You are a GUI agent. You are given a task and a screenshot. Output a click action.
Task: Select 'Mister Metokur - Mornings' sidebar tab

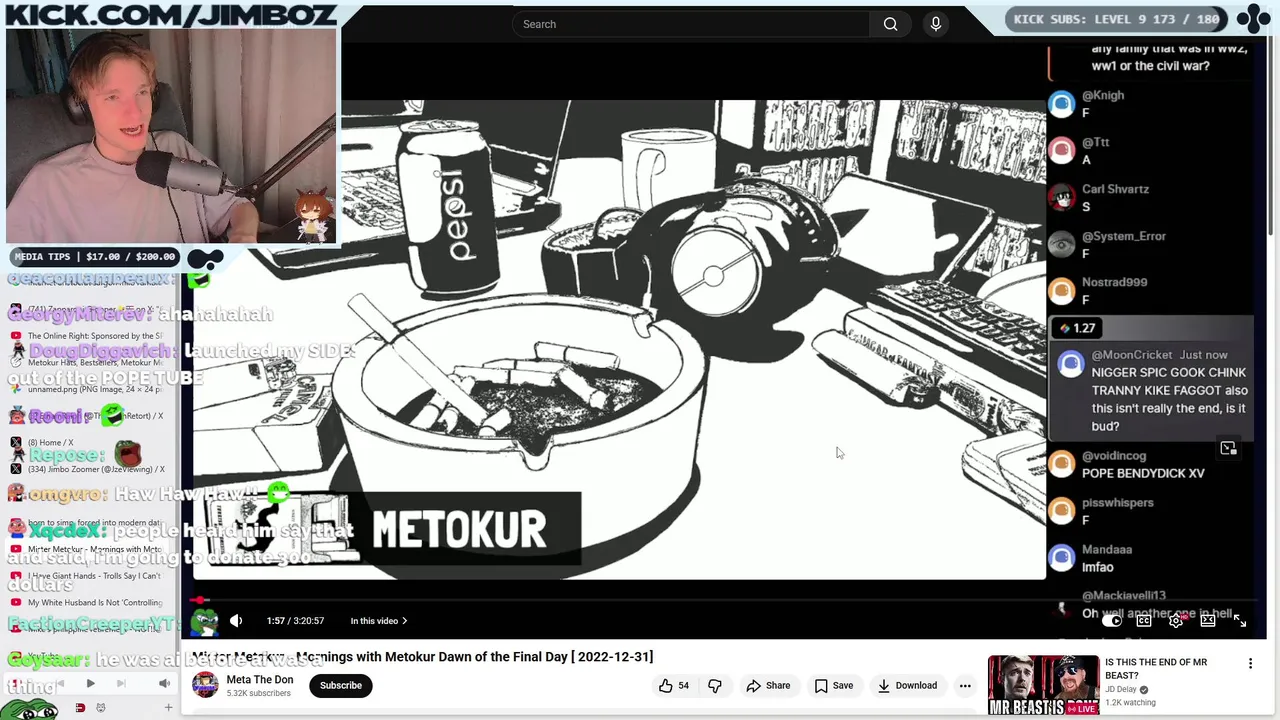point(88,549)
